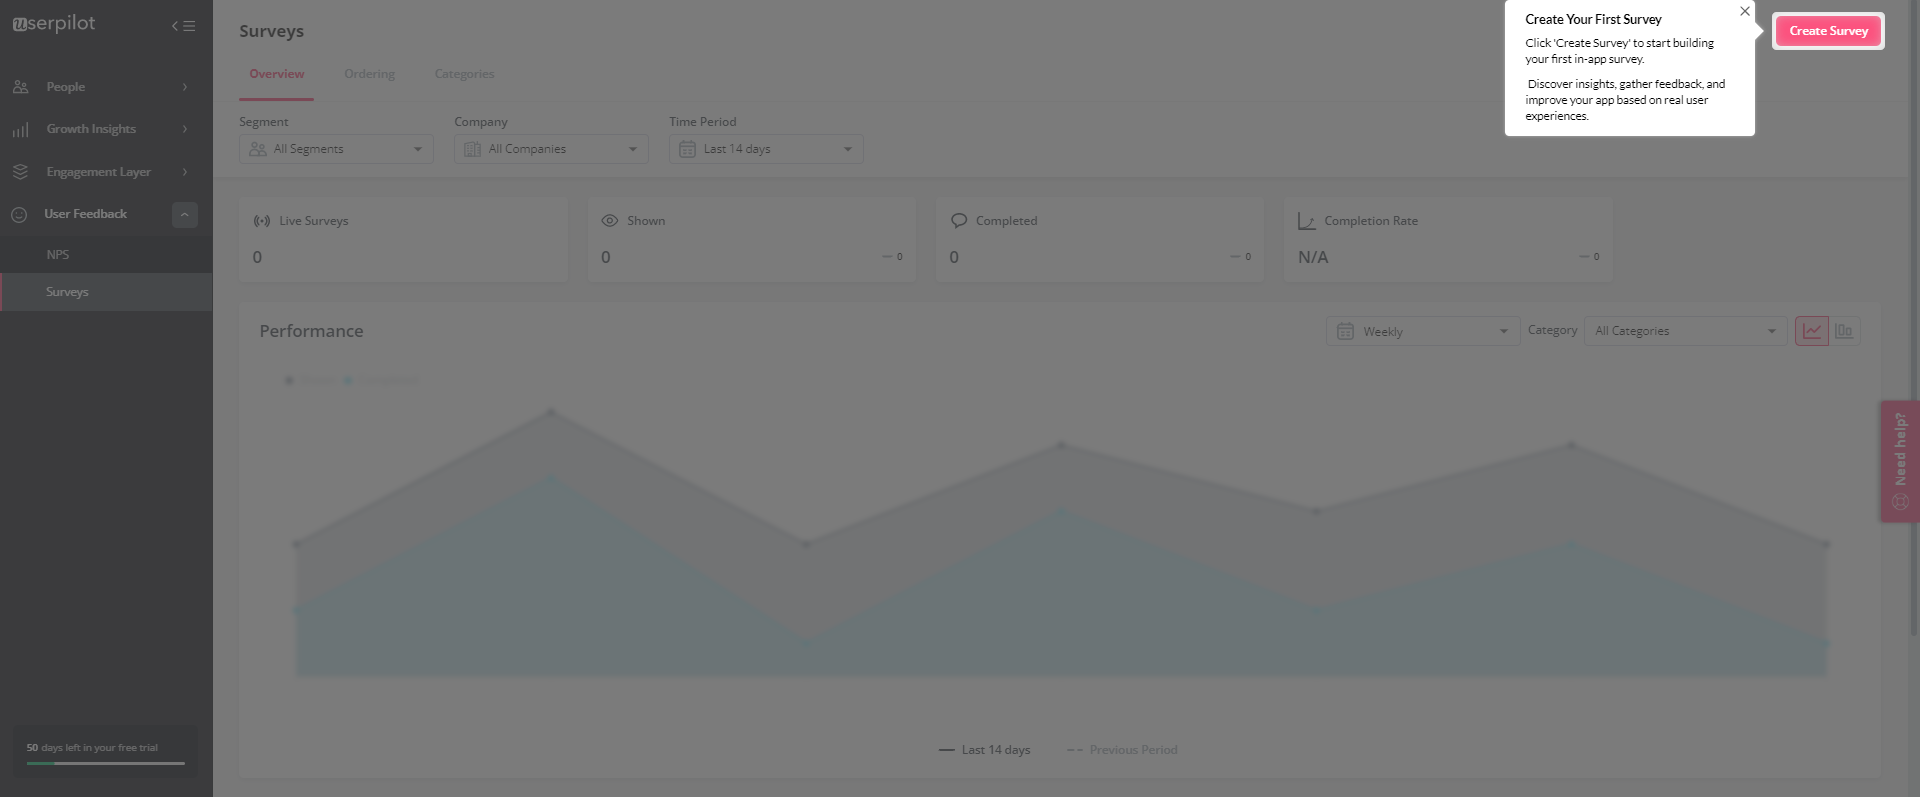The width and height of the screenshot is (1920, 797).
Task: Click the Create Survey button
Action: click(1828, 31)
